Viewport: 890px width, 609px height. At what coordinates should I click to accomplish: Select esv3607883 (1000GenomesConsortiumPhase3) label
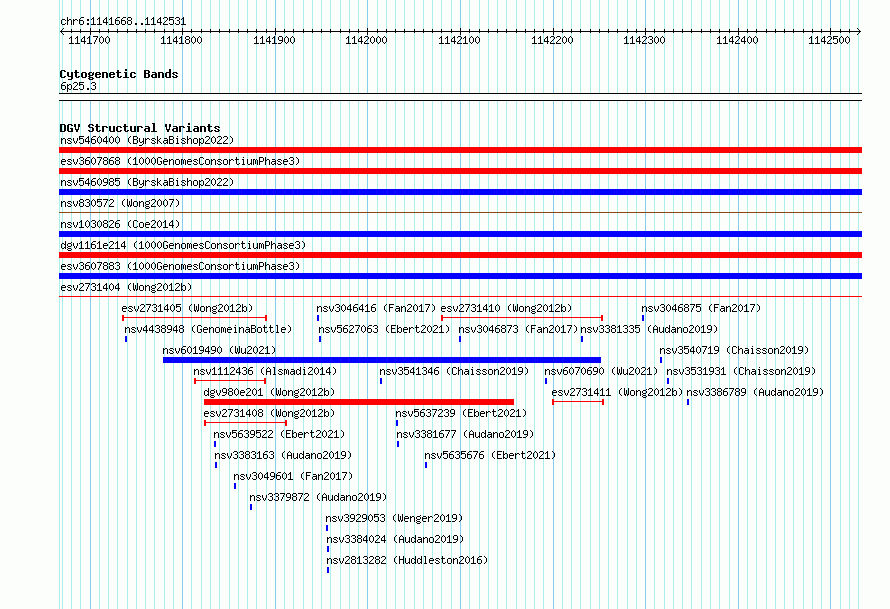pyautogui.click(x=180, y=266)
